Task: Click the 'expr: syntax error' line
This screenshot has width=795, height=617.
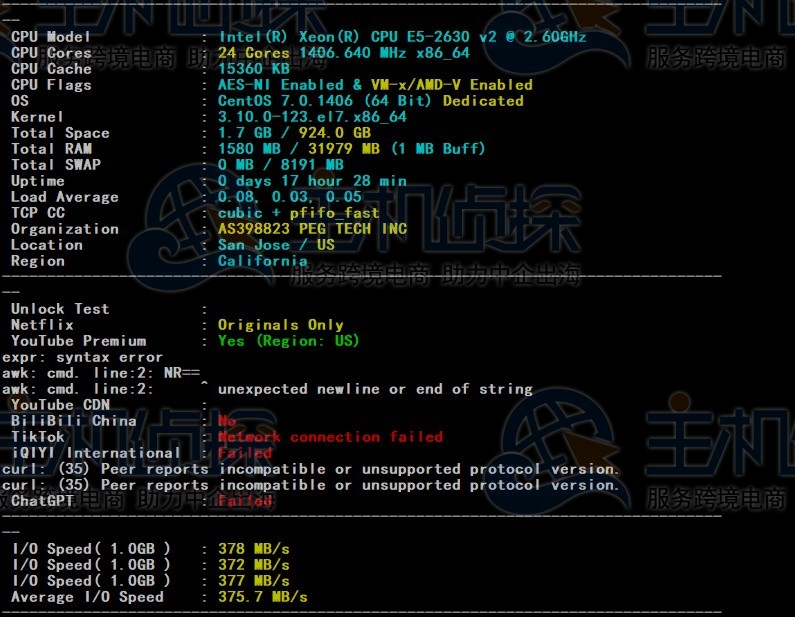Action: [83, 357]
